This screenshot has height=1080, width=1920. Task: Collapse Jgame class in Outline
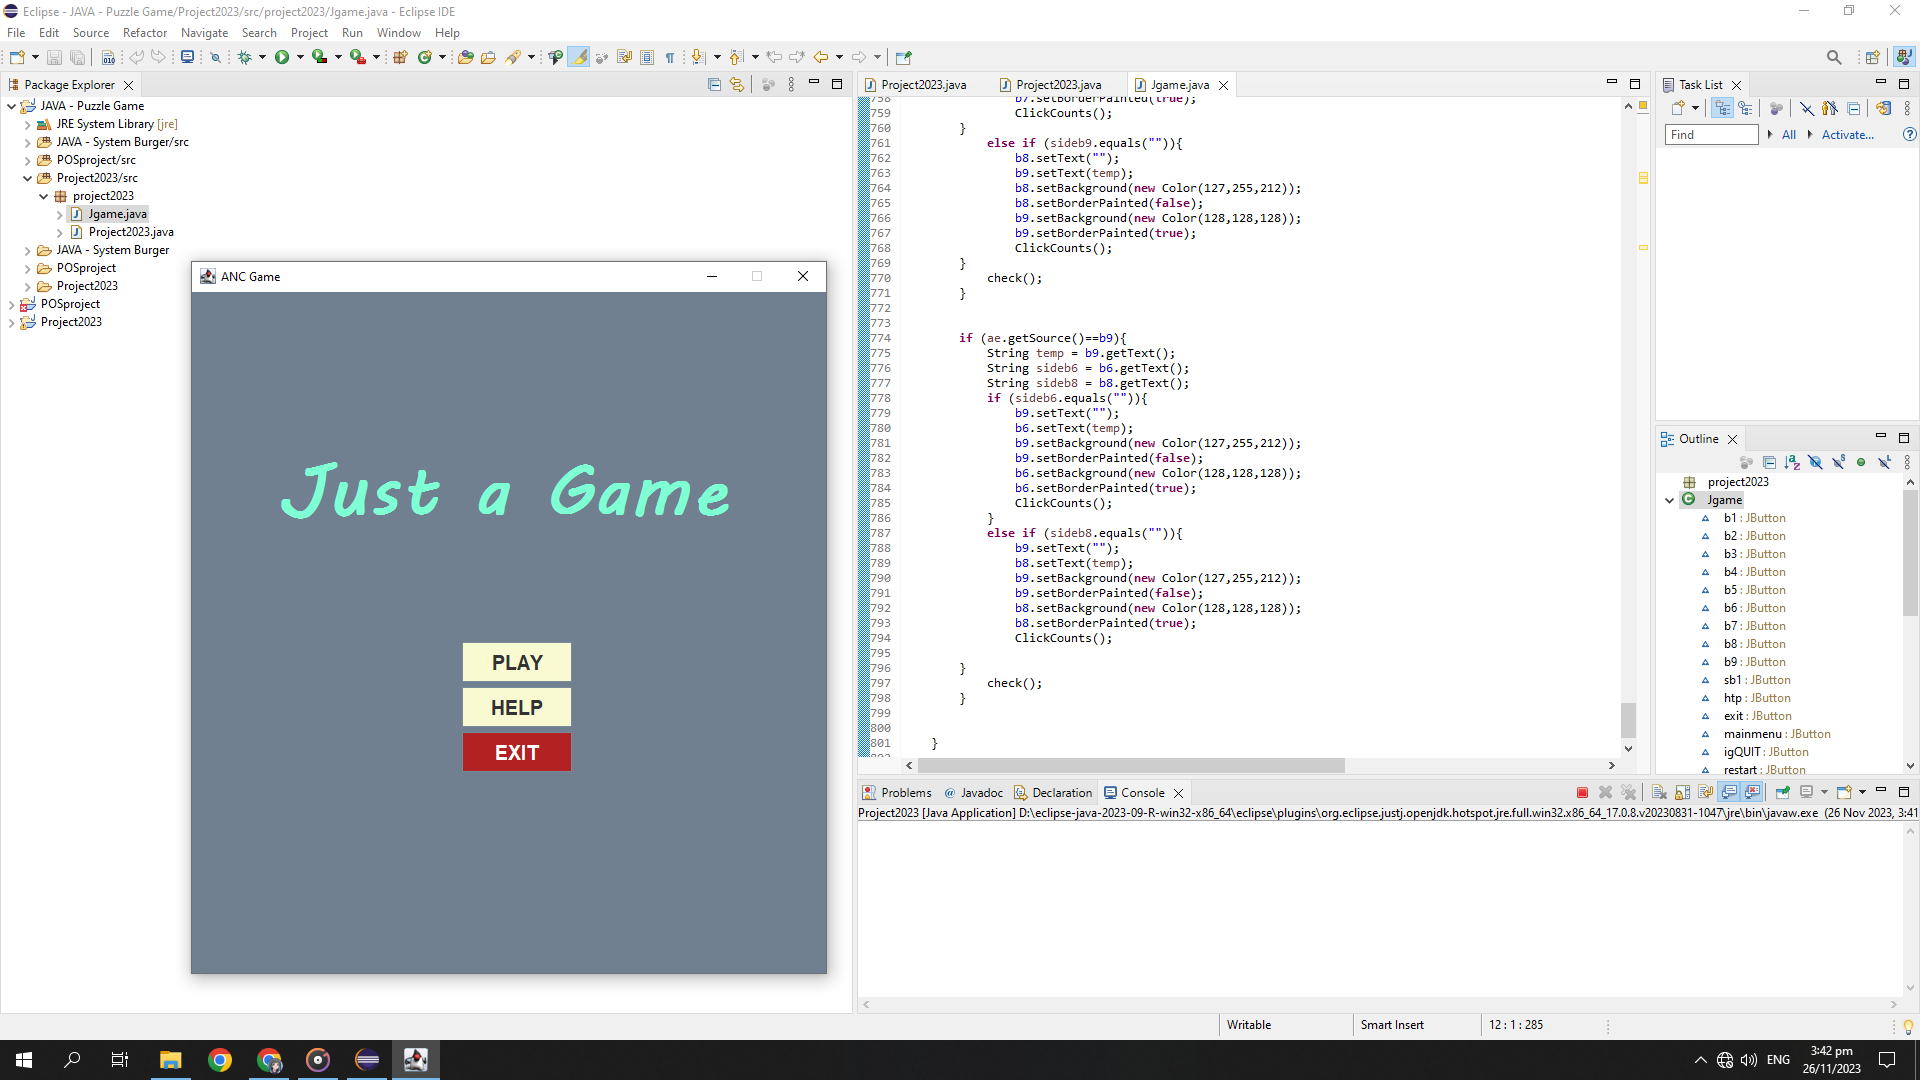pyautogui.click(x=1669, y=500)
